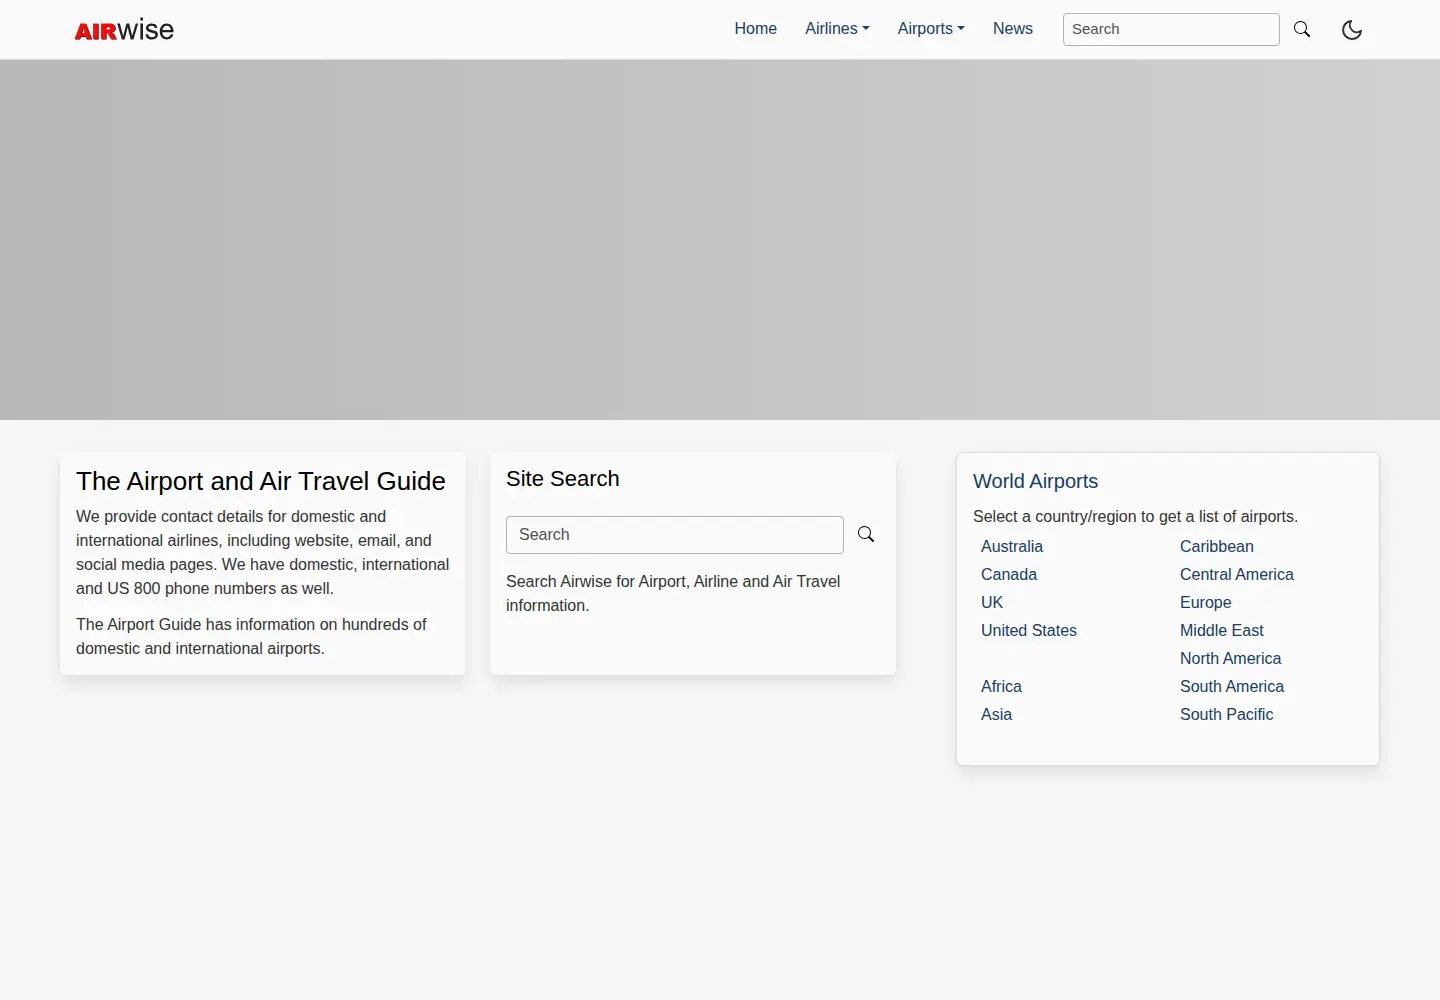Click 'The Airport and Air Travel Guide' heading

(261, 481)
